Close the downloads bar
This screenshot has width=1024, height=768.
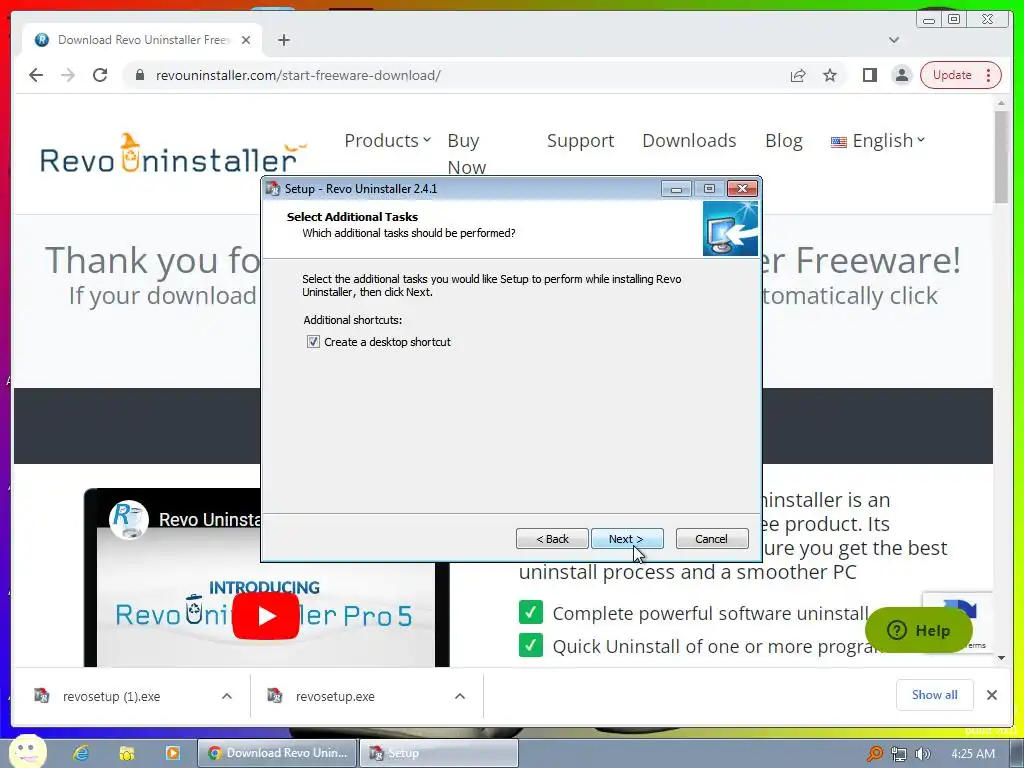[x=991, y=695]
